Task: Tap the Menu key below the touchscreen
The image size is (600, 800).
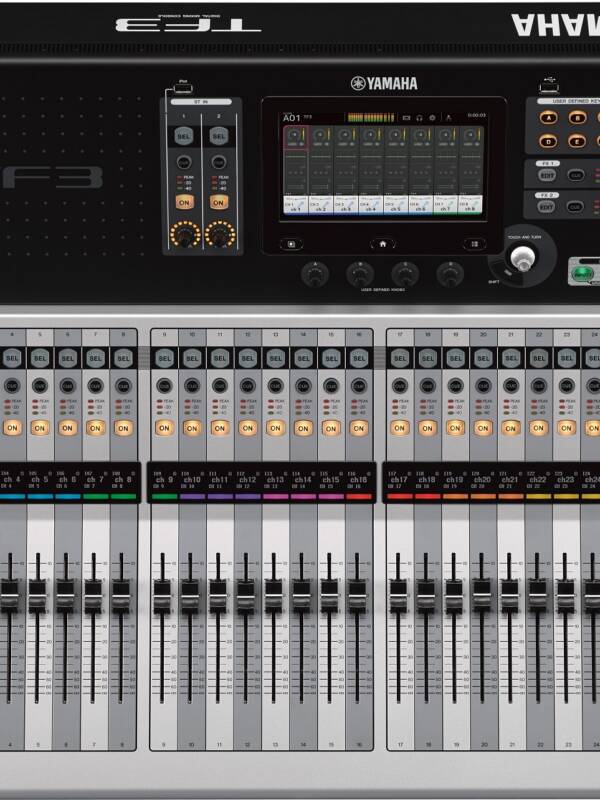Action: click(474, 244)
